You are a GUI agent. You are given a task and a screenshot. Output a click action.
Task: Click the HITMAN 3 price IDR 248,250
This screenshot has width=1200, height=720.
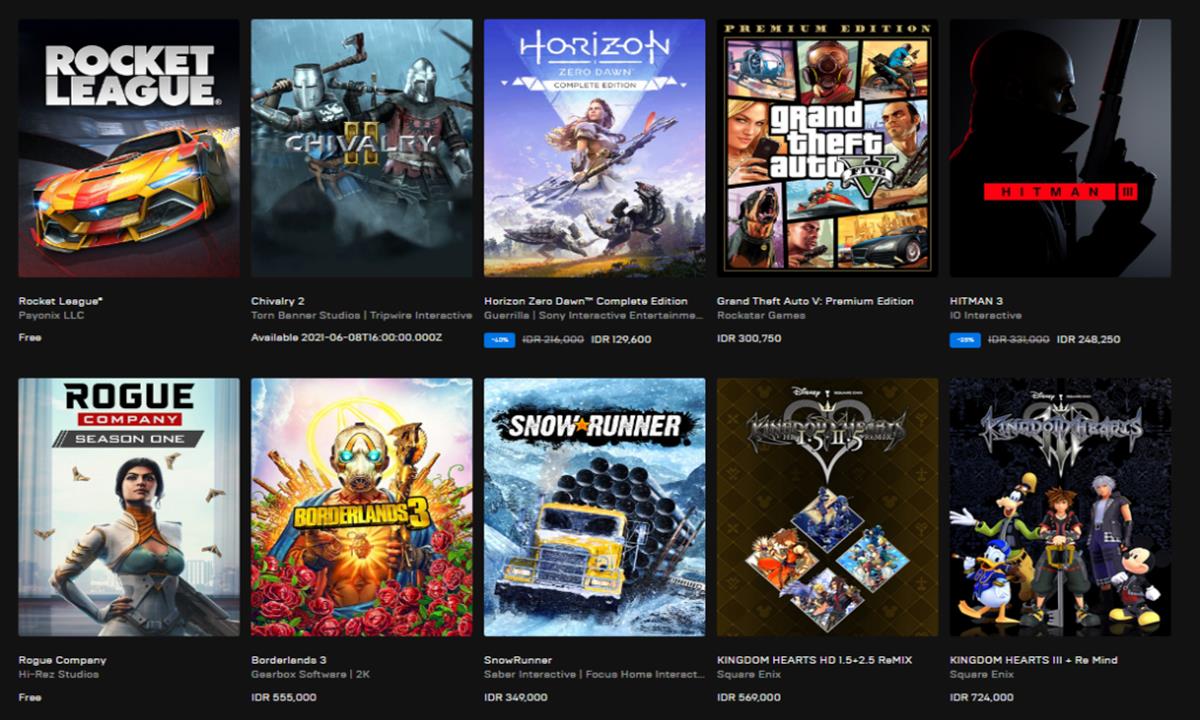(x=1089, y=340)
